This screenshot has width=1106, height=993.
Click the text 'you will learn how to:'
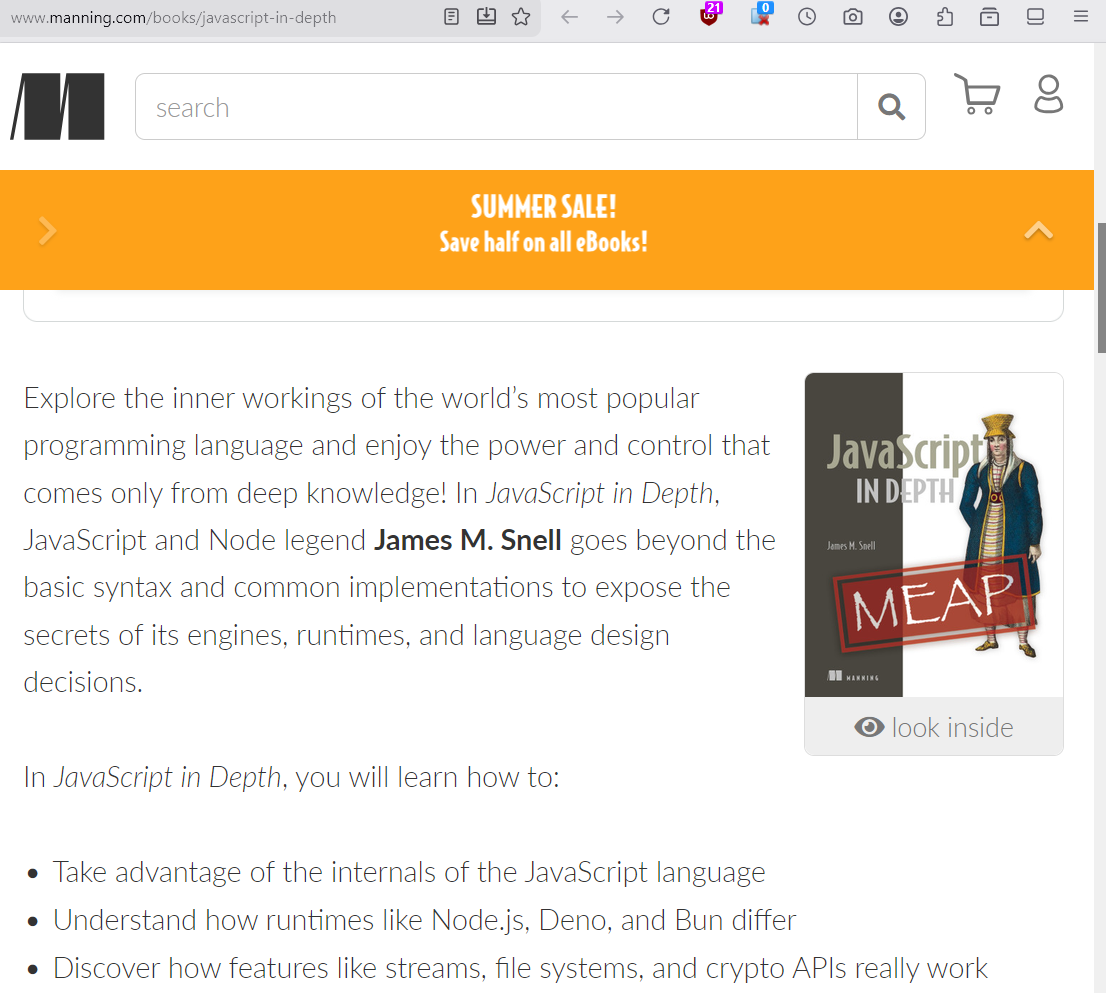tap(427, 777)
